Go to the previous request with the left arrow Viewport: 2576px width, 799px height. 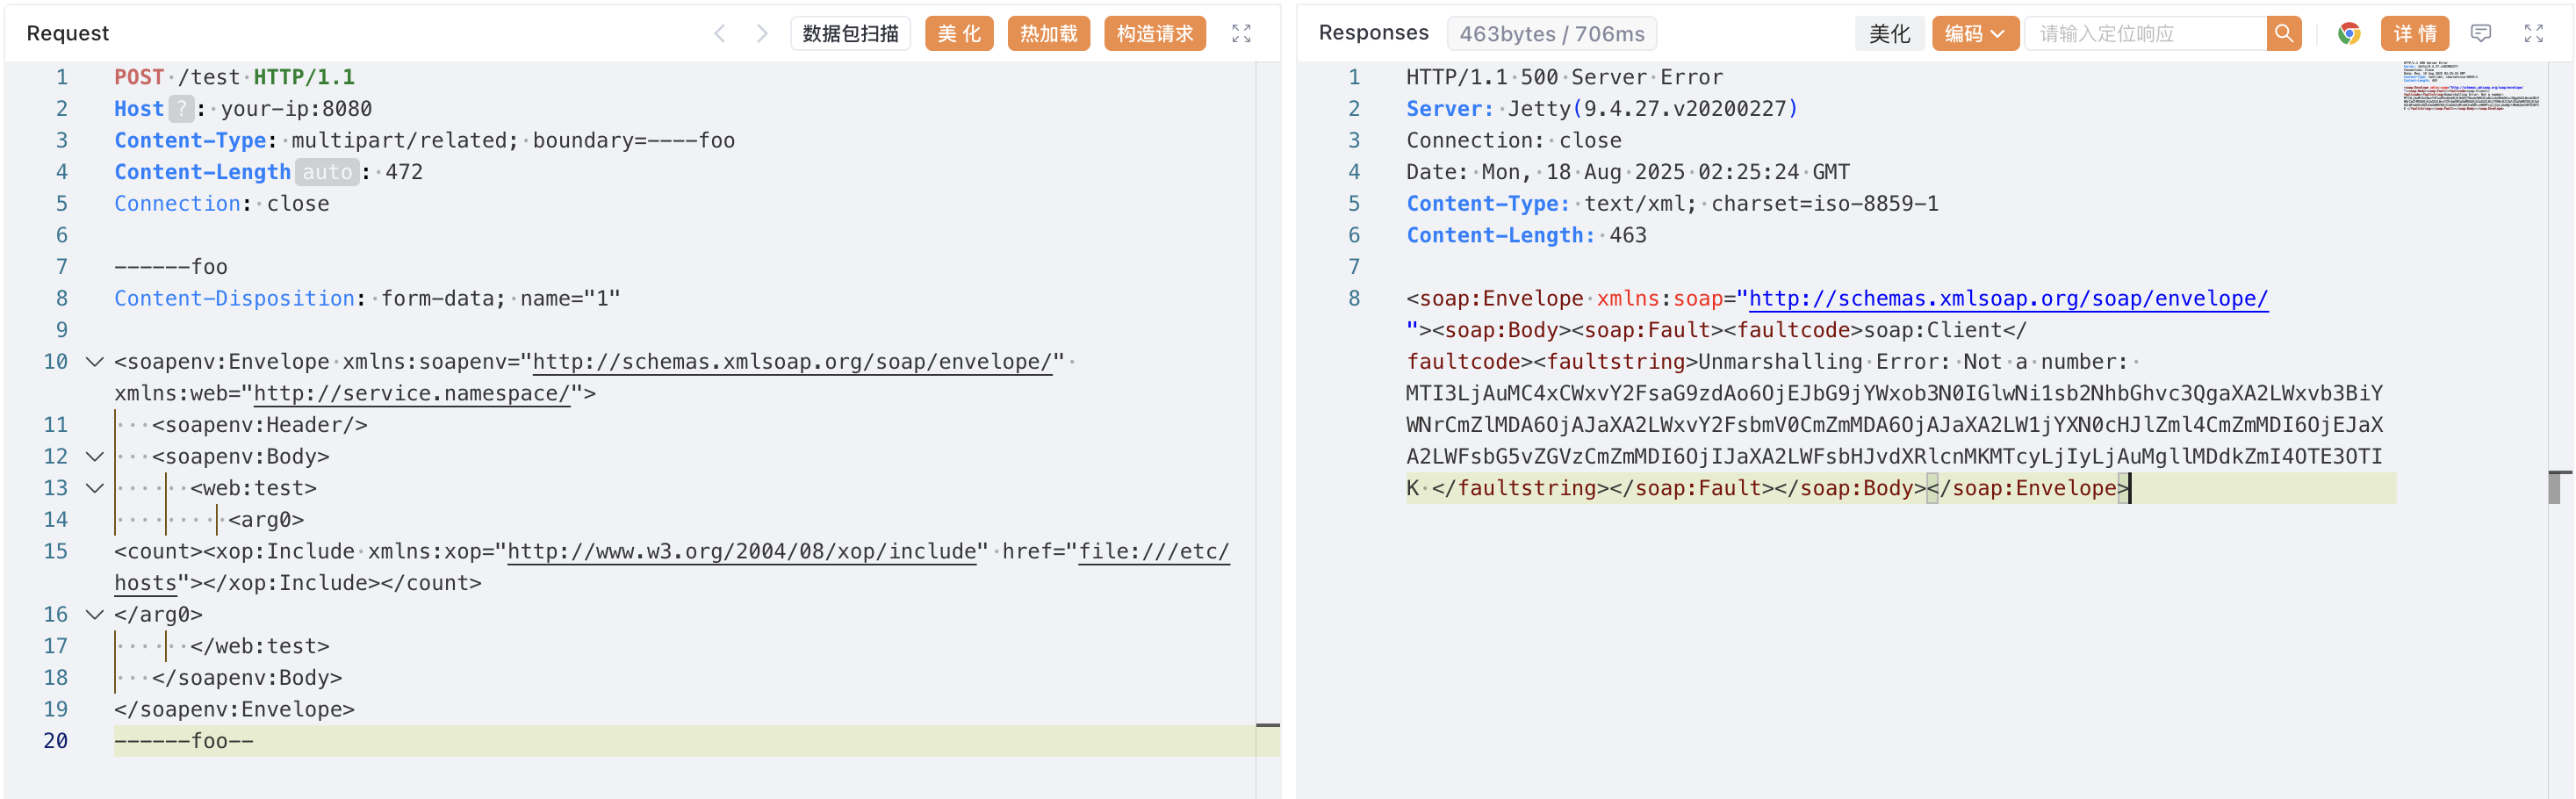tap(719, 34)
